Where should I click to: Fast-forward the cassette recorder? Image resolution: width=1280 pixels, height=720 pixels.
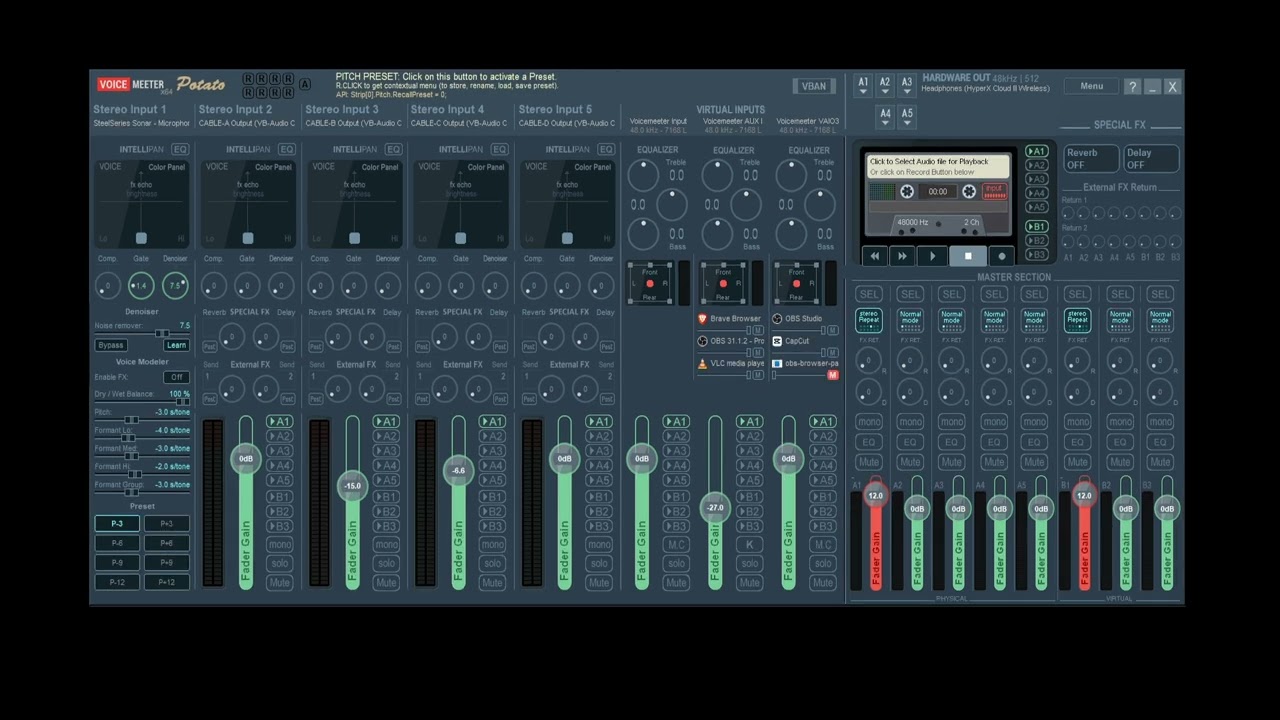point(903,256)
